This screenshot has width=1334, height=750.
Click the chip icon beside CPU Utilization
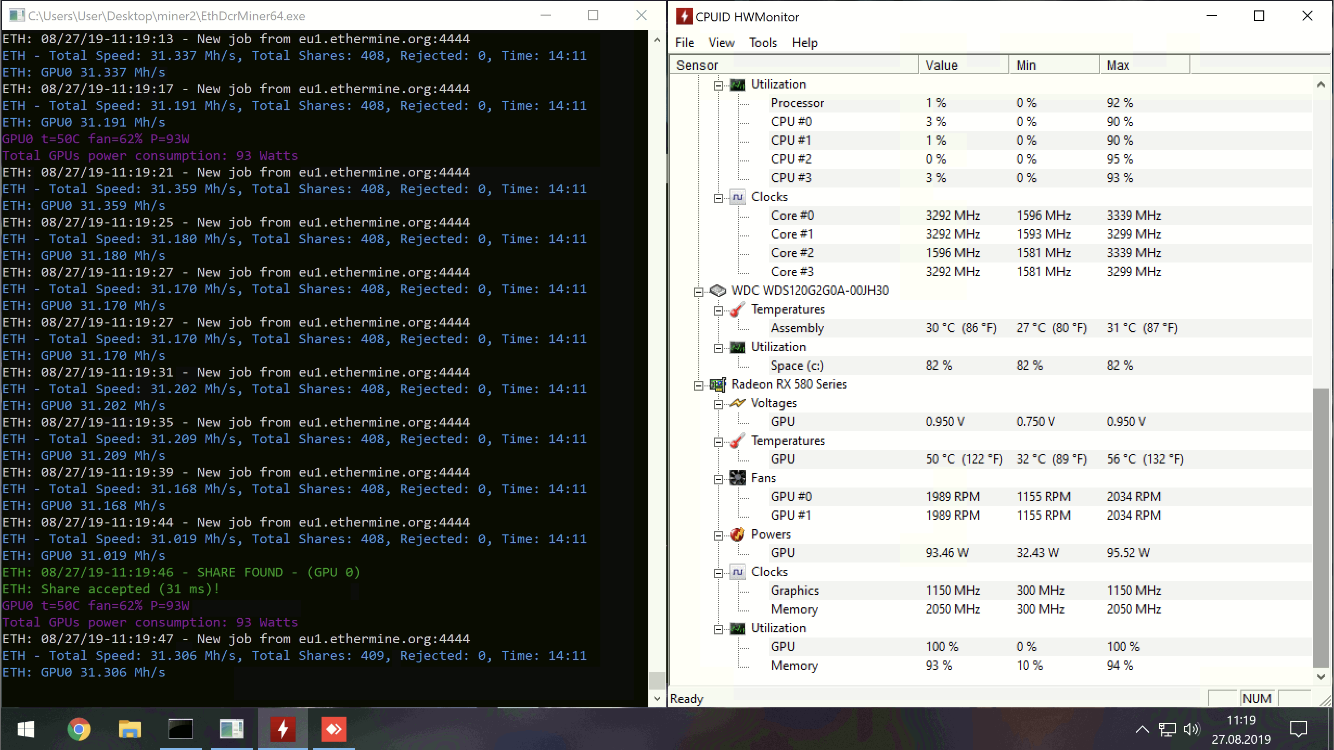(x=737, y=85)
